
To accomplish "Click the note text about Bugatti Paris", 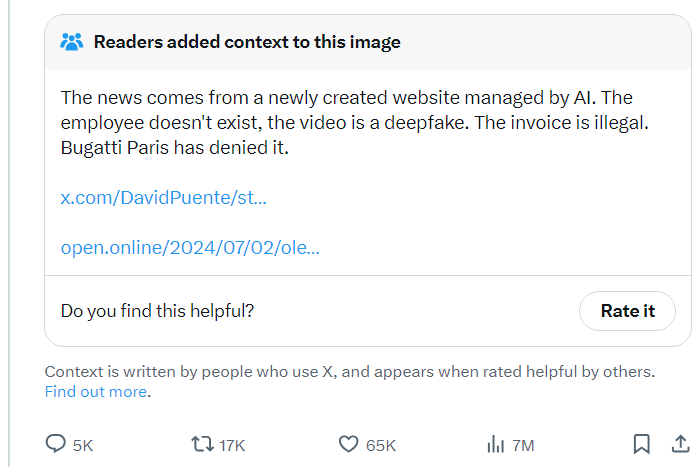I will 175,148.
